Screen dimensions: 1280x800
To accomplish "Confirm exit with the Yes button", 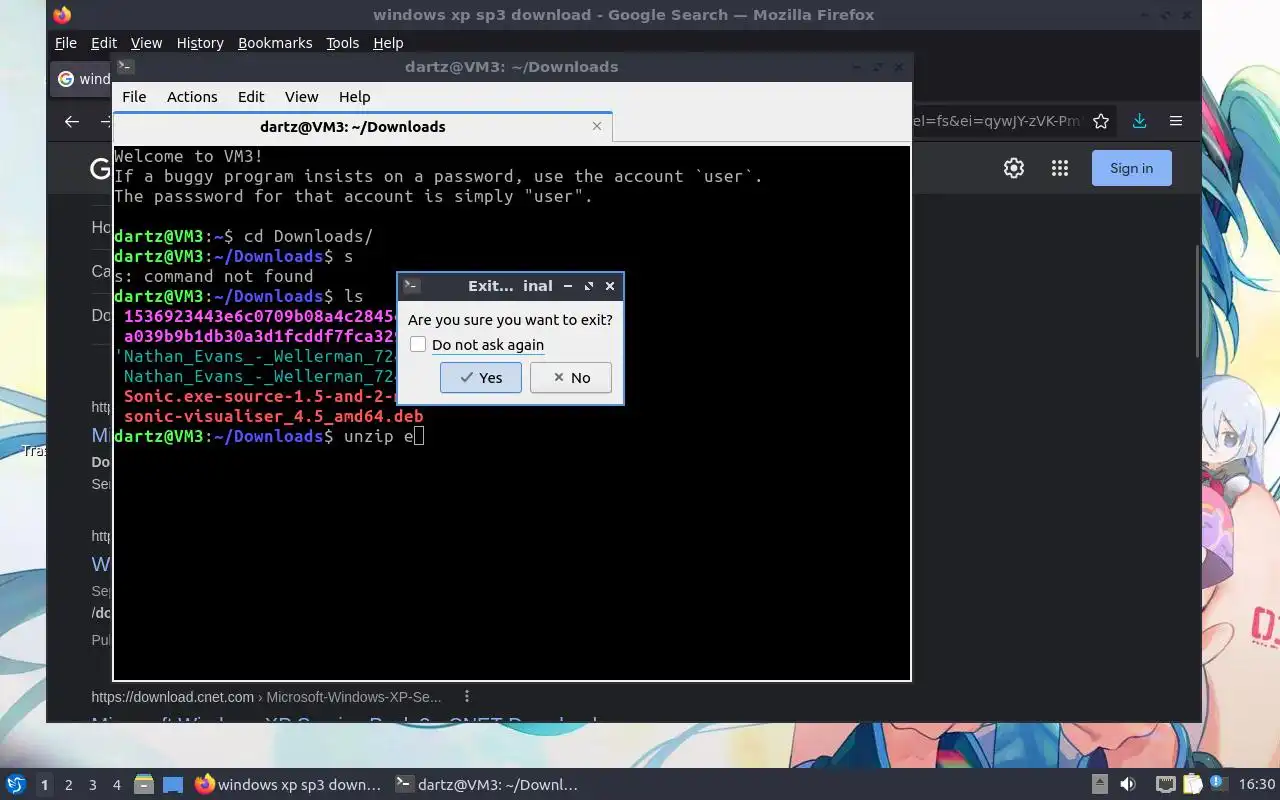I will click(480, 377).
